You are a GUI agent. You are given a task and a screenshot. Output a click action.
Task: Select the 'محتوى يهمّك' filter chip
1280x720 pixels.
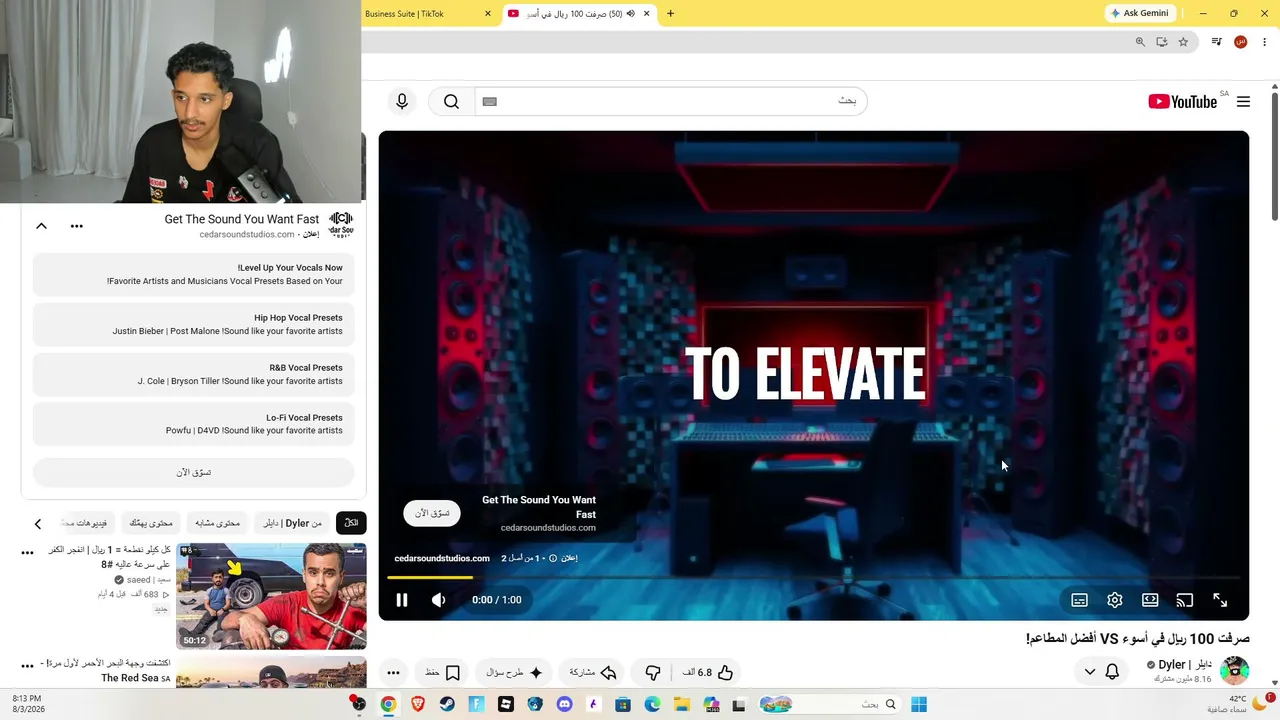(151, 523)
